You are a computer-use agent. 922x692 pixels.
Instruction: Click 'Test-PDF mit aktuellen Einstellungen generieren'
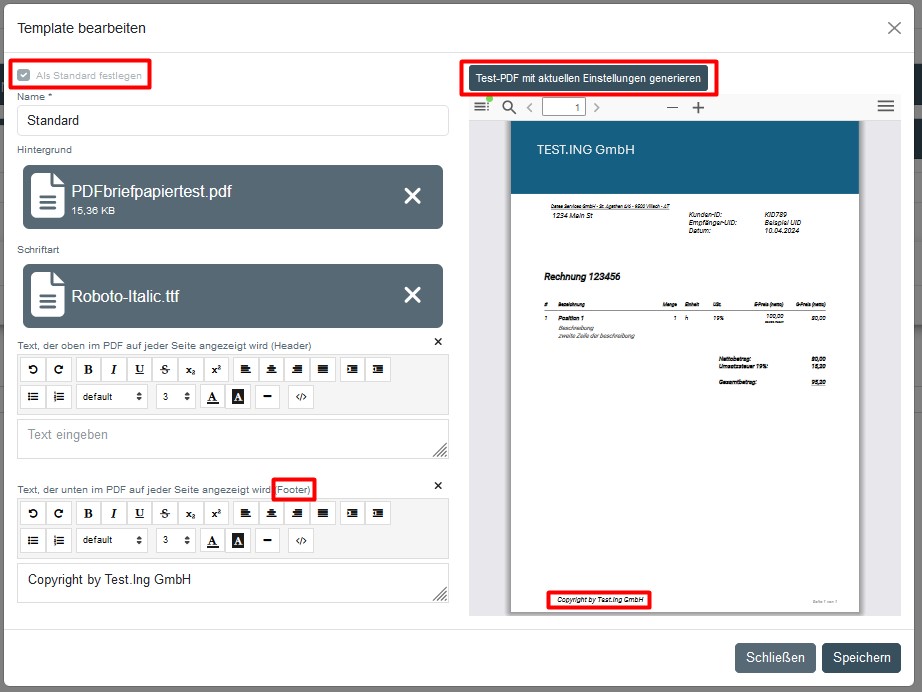(x=588, y=78)
